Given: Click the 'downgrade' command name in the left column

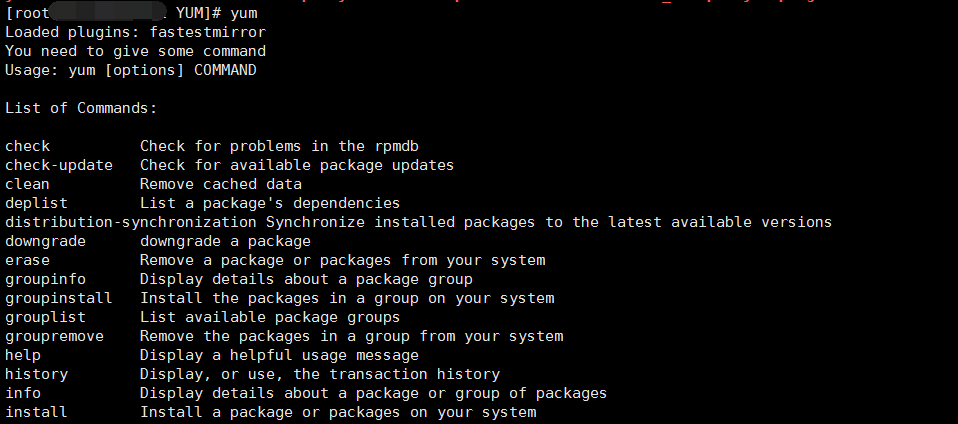Looking at the screenshot, I should 45,241.
